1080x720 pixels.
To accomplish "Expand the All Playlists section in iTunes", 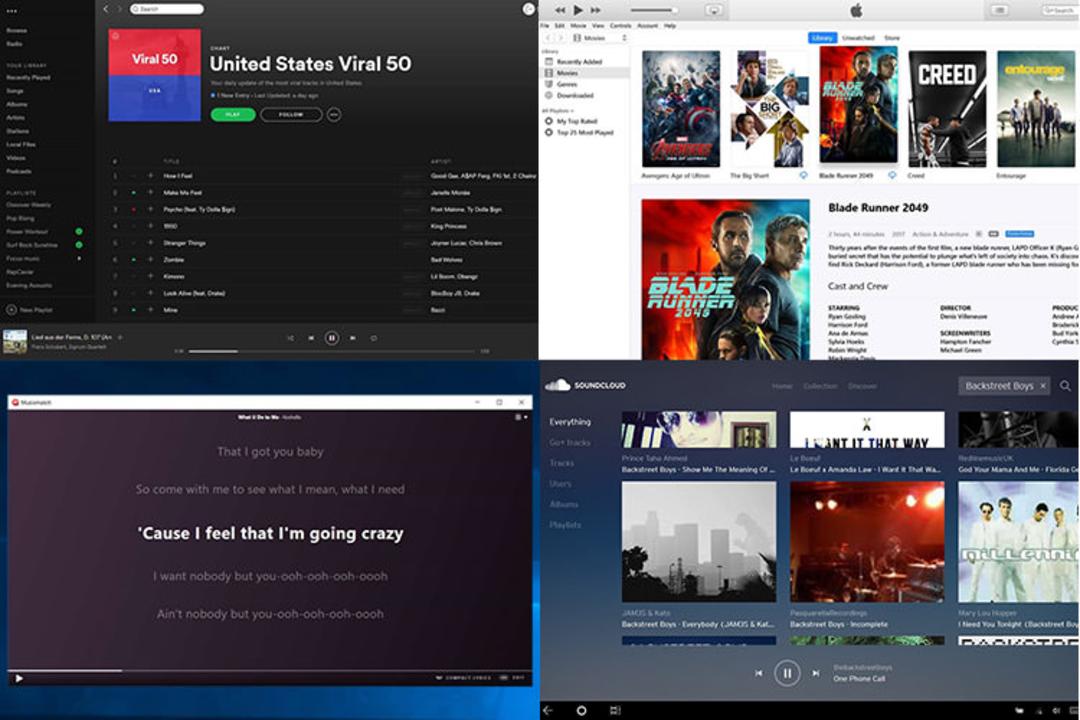I will pyautogui.click(x=558, y=110).
